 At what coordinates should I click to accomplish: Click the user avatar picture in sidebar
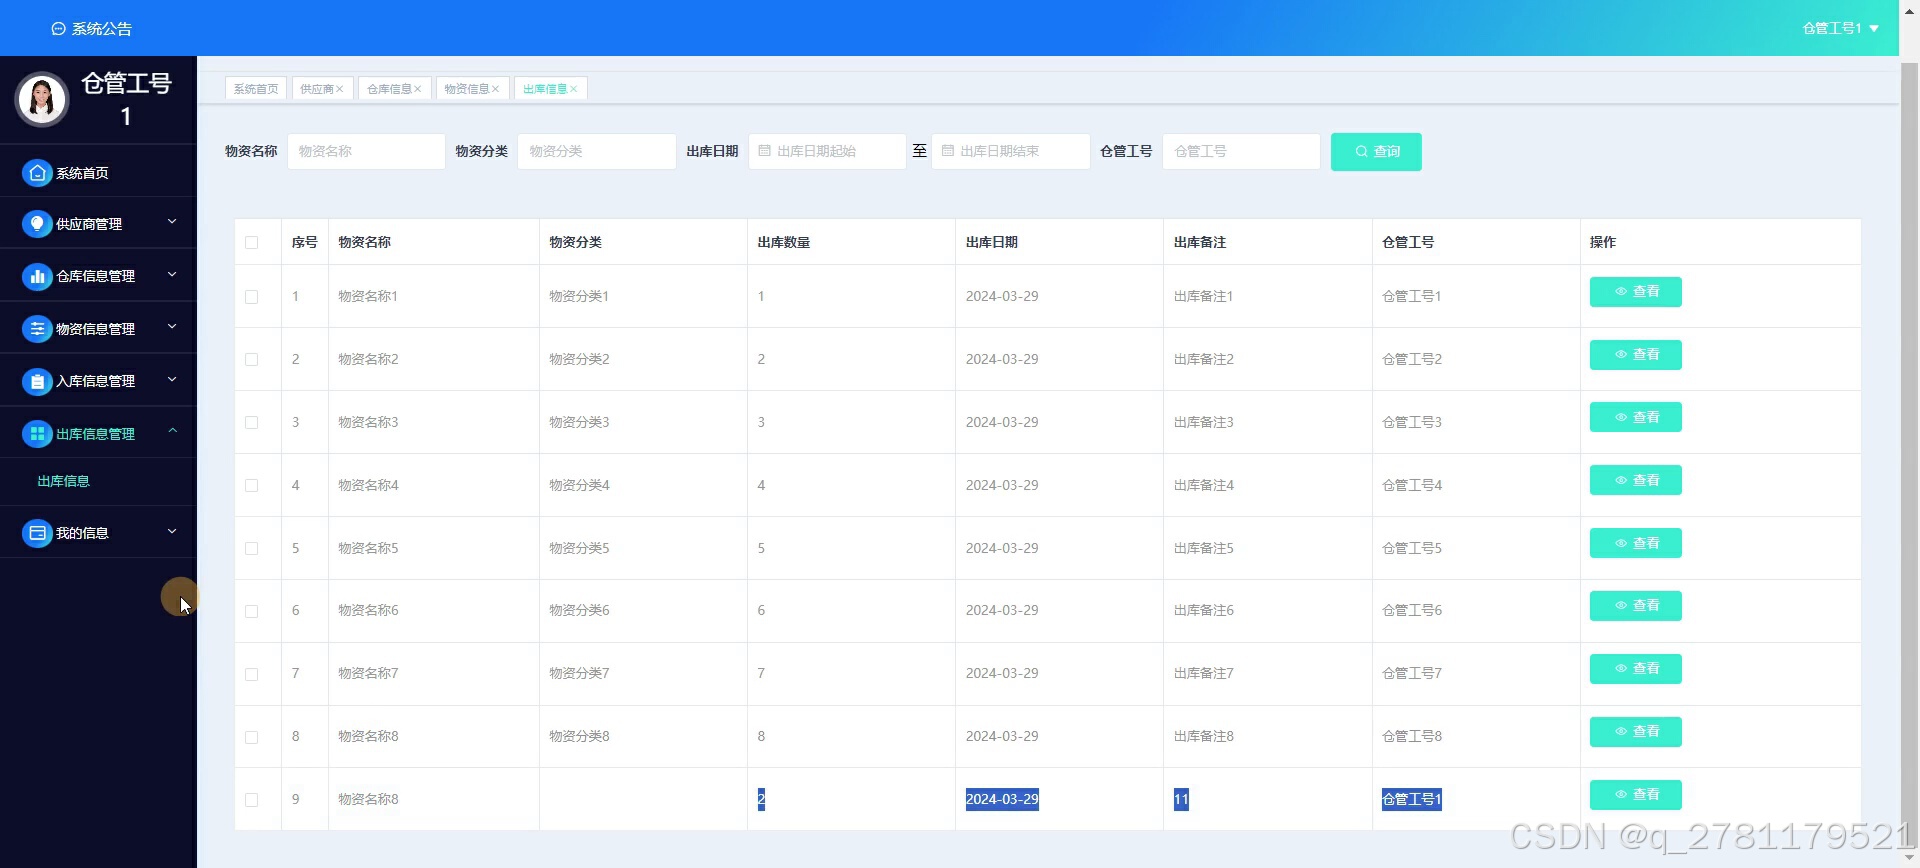42,99
